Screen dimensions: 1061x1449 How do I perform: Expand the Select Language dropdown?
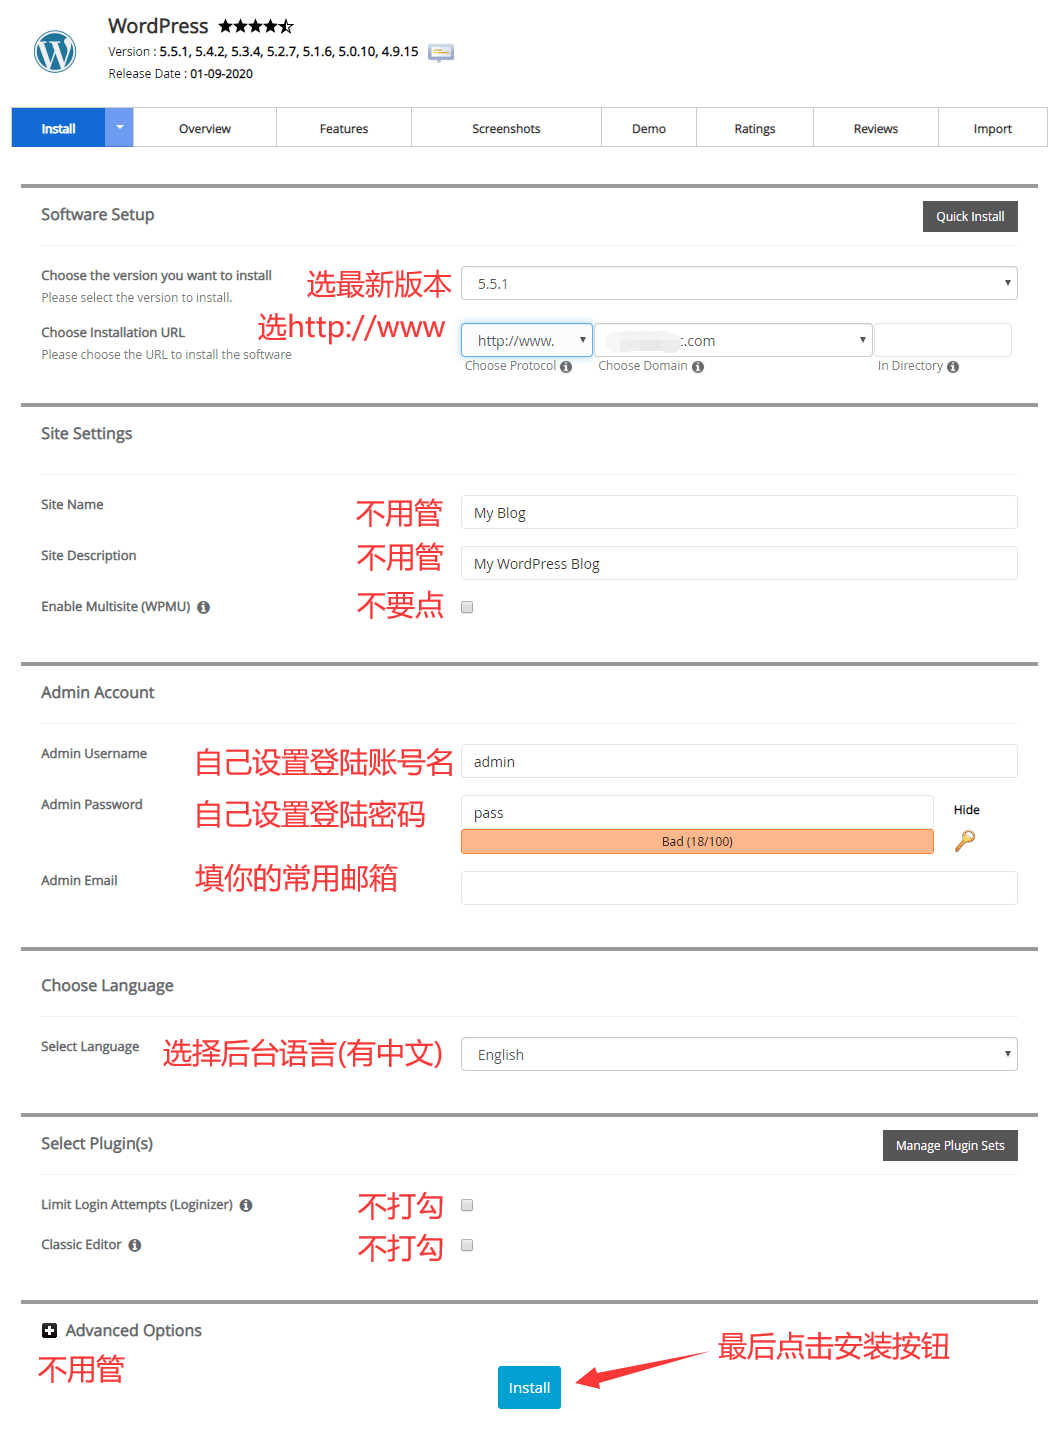coord(738,1055)
